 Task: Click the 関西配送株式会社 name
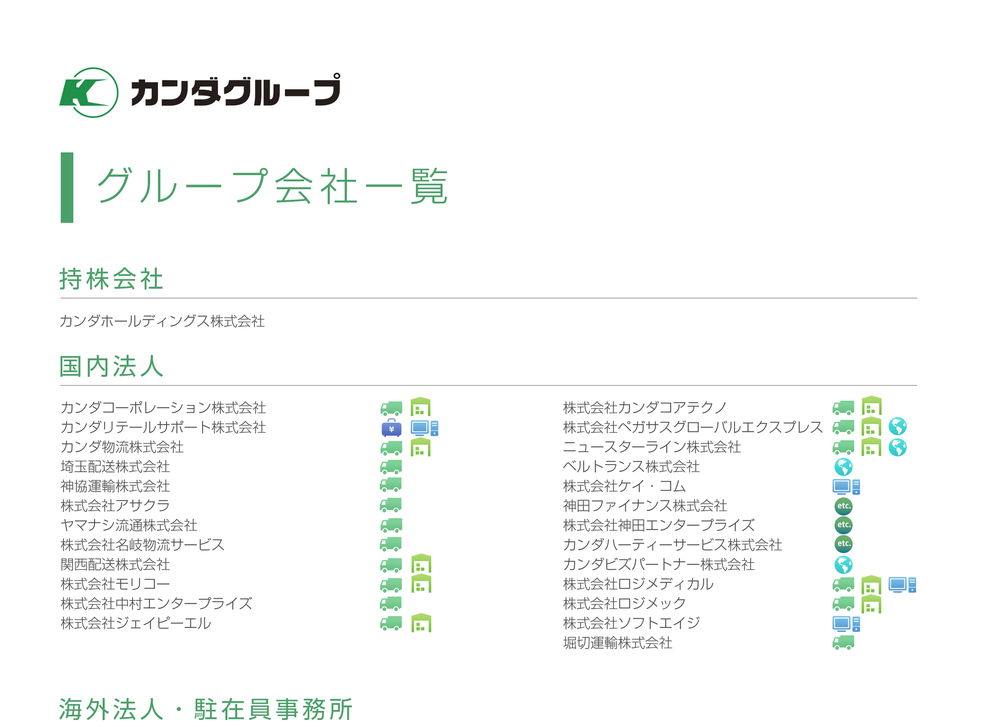click(115, 564)
